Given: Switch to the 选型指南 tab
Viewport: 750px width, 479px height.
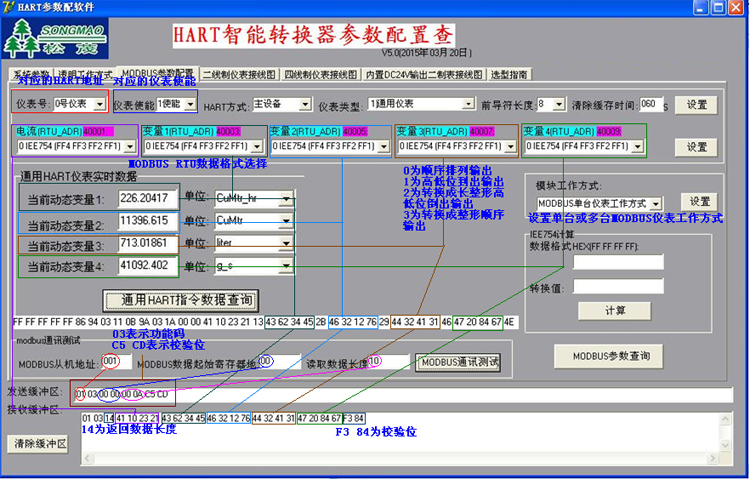Looking at the screenshot, I should coord(509,75).
